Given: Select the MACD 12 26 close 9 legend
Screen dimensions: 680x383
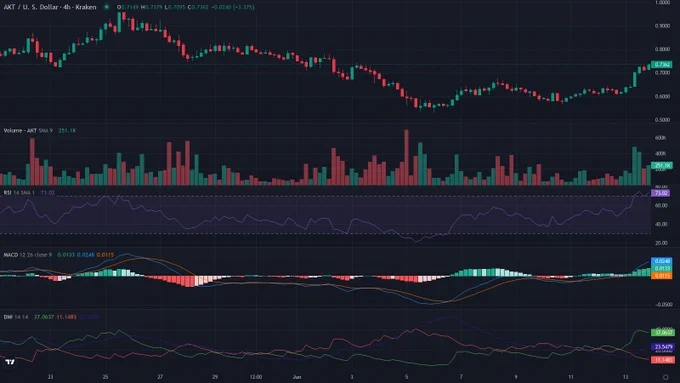Looking at the screenshot, I should pos(28,255).
